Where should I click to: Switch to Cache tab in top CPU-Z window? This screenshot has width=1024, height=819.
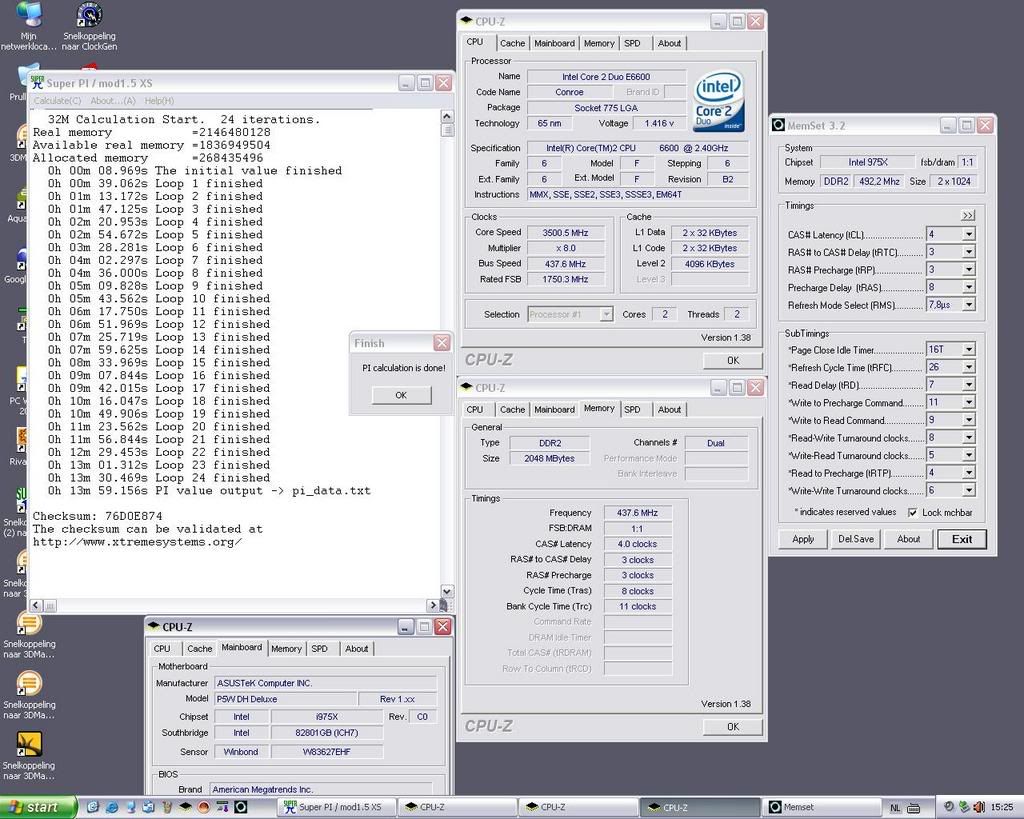[x=512, y=43]
